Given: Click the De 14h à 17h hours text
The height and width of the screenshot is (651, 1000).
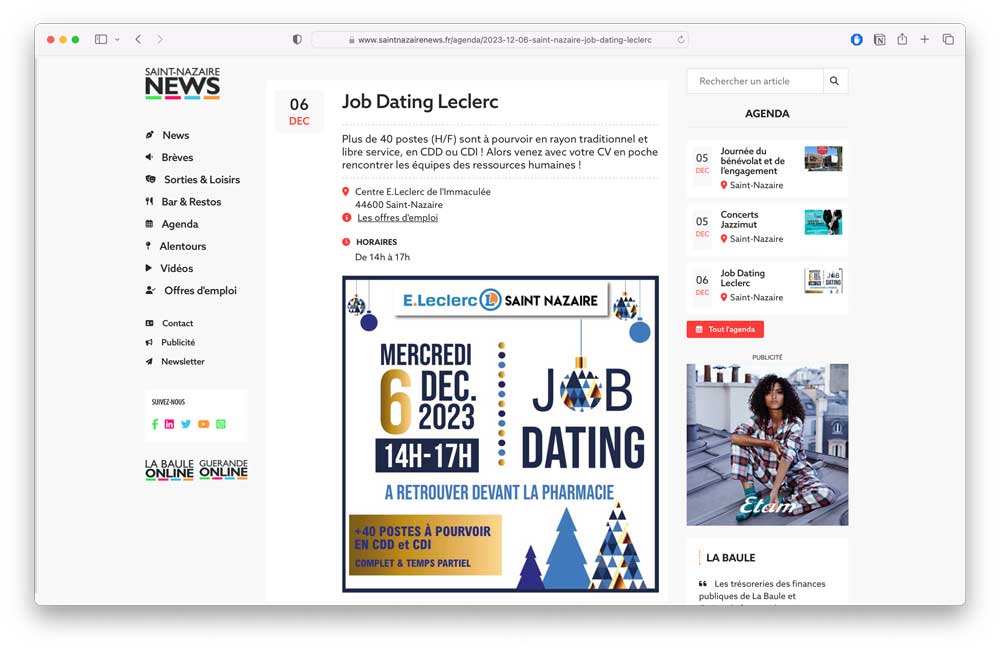Looking at the screenshot, I should [383, 257].
